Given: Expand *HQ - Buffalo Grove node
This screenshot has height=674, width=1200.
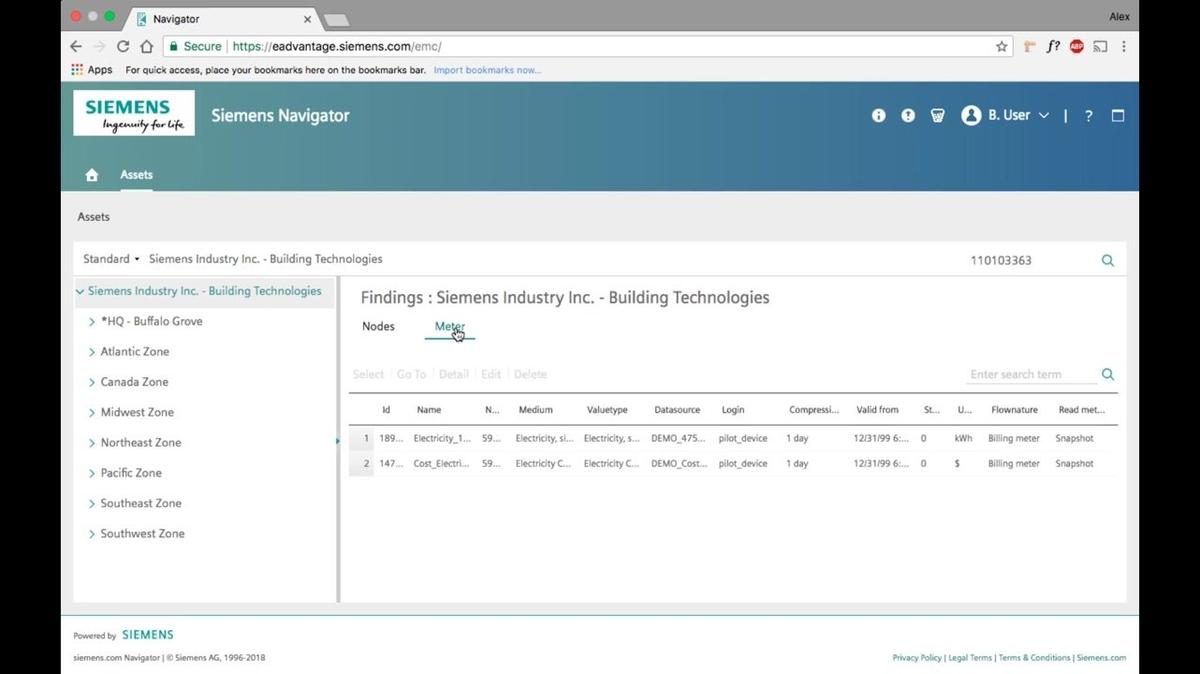Looking at the screenshot, I should coord(92,322).
